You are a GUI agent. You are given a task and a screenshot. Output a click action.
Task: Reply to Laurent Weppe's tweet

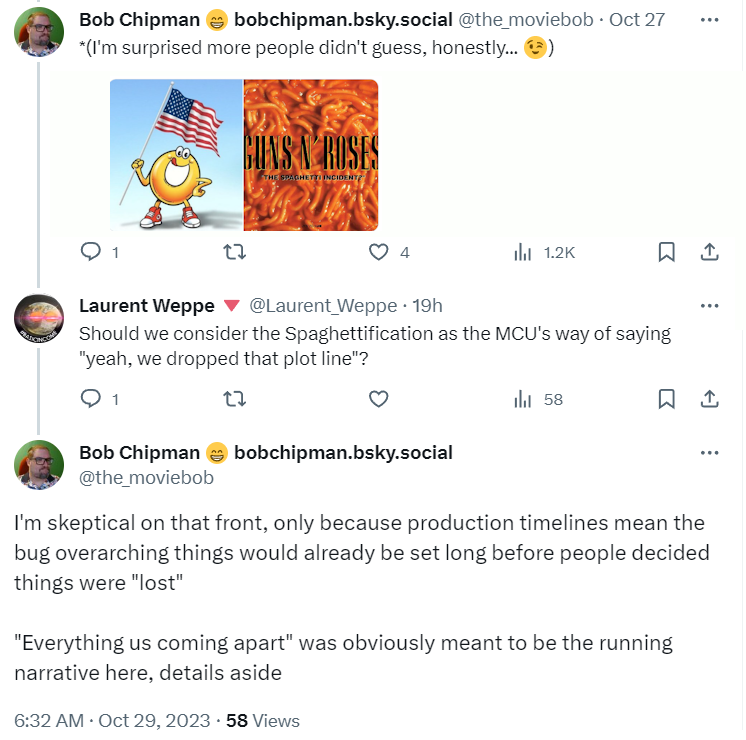click(91, 399)
